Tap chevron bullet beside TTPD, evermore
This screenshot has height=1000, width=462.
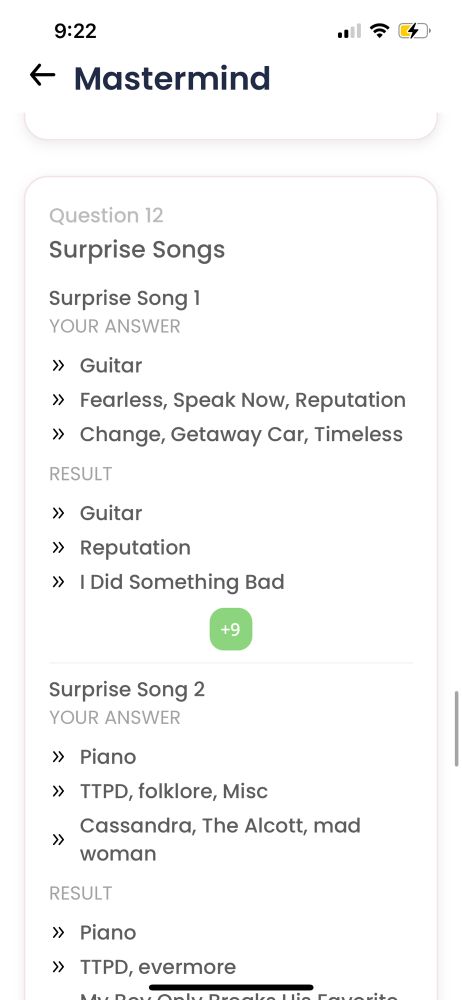pos(59,967)
